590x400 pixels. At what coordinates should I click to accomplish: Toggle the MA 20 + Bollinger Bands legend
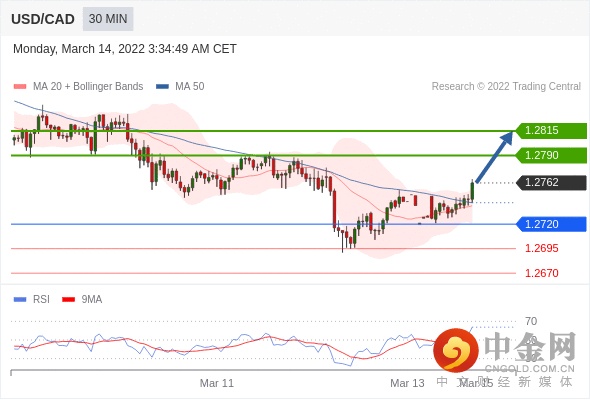88,87
